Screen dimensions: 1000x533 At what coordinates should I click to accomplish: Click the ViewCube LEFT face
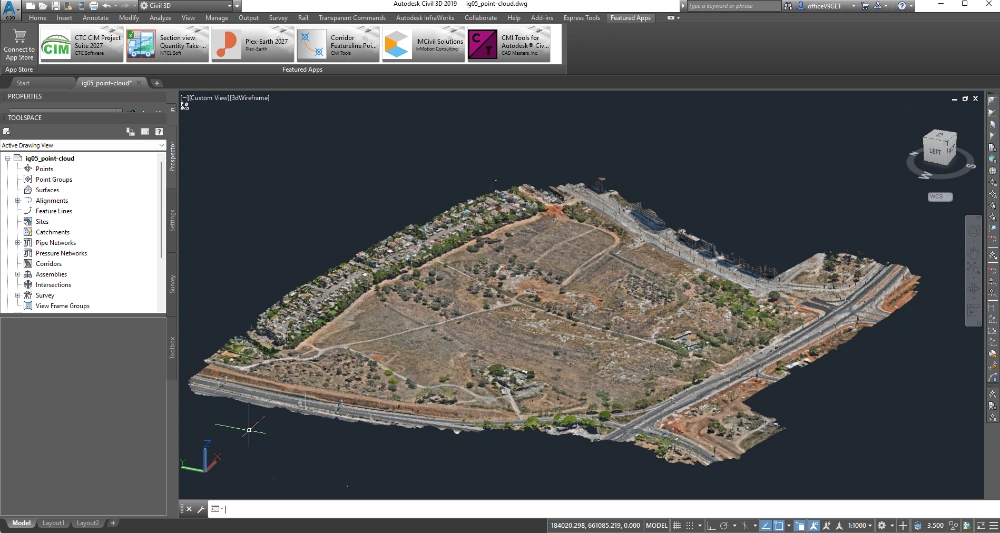[x=935, y=151]
